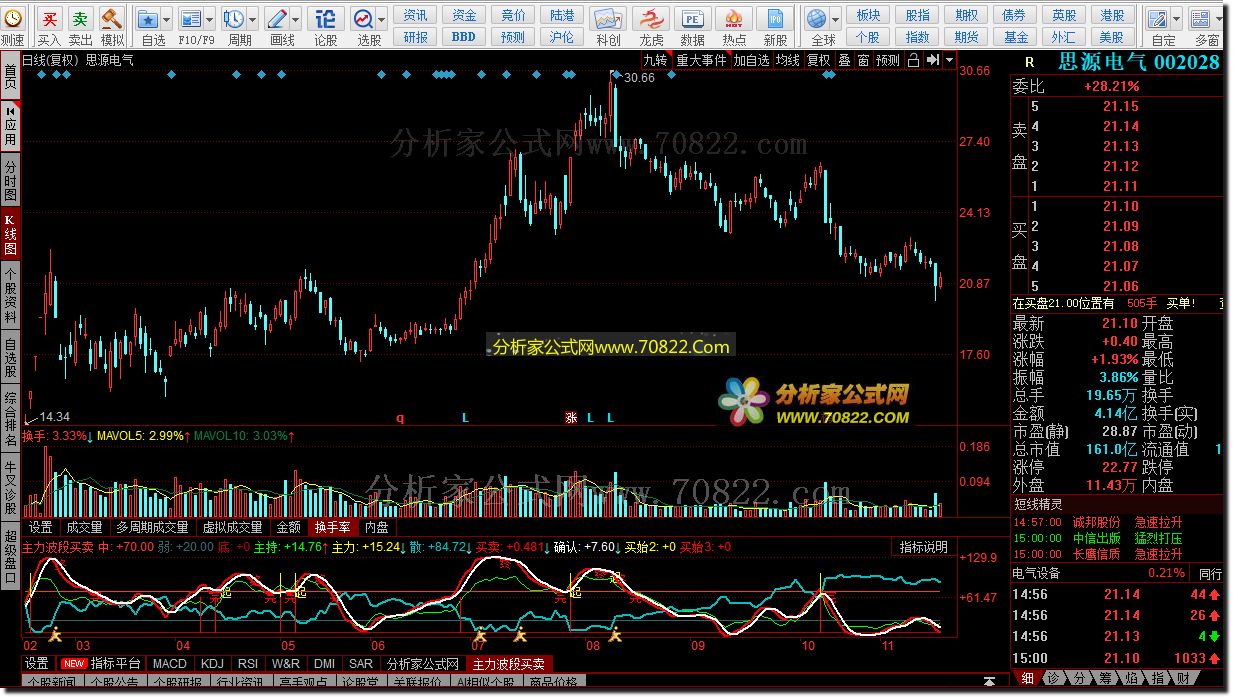
Task: Select the 内盘 tab under volume panel
Action: [376, 527]
